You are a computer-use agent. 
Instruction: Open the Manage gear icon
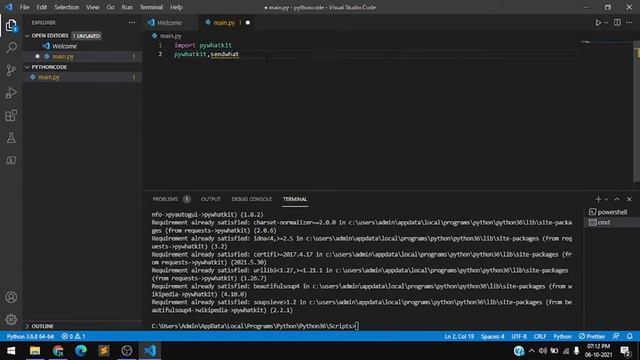pos(11,320)
